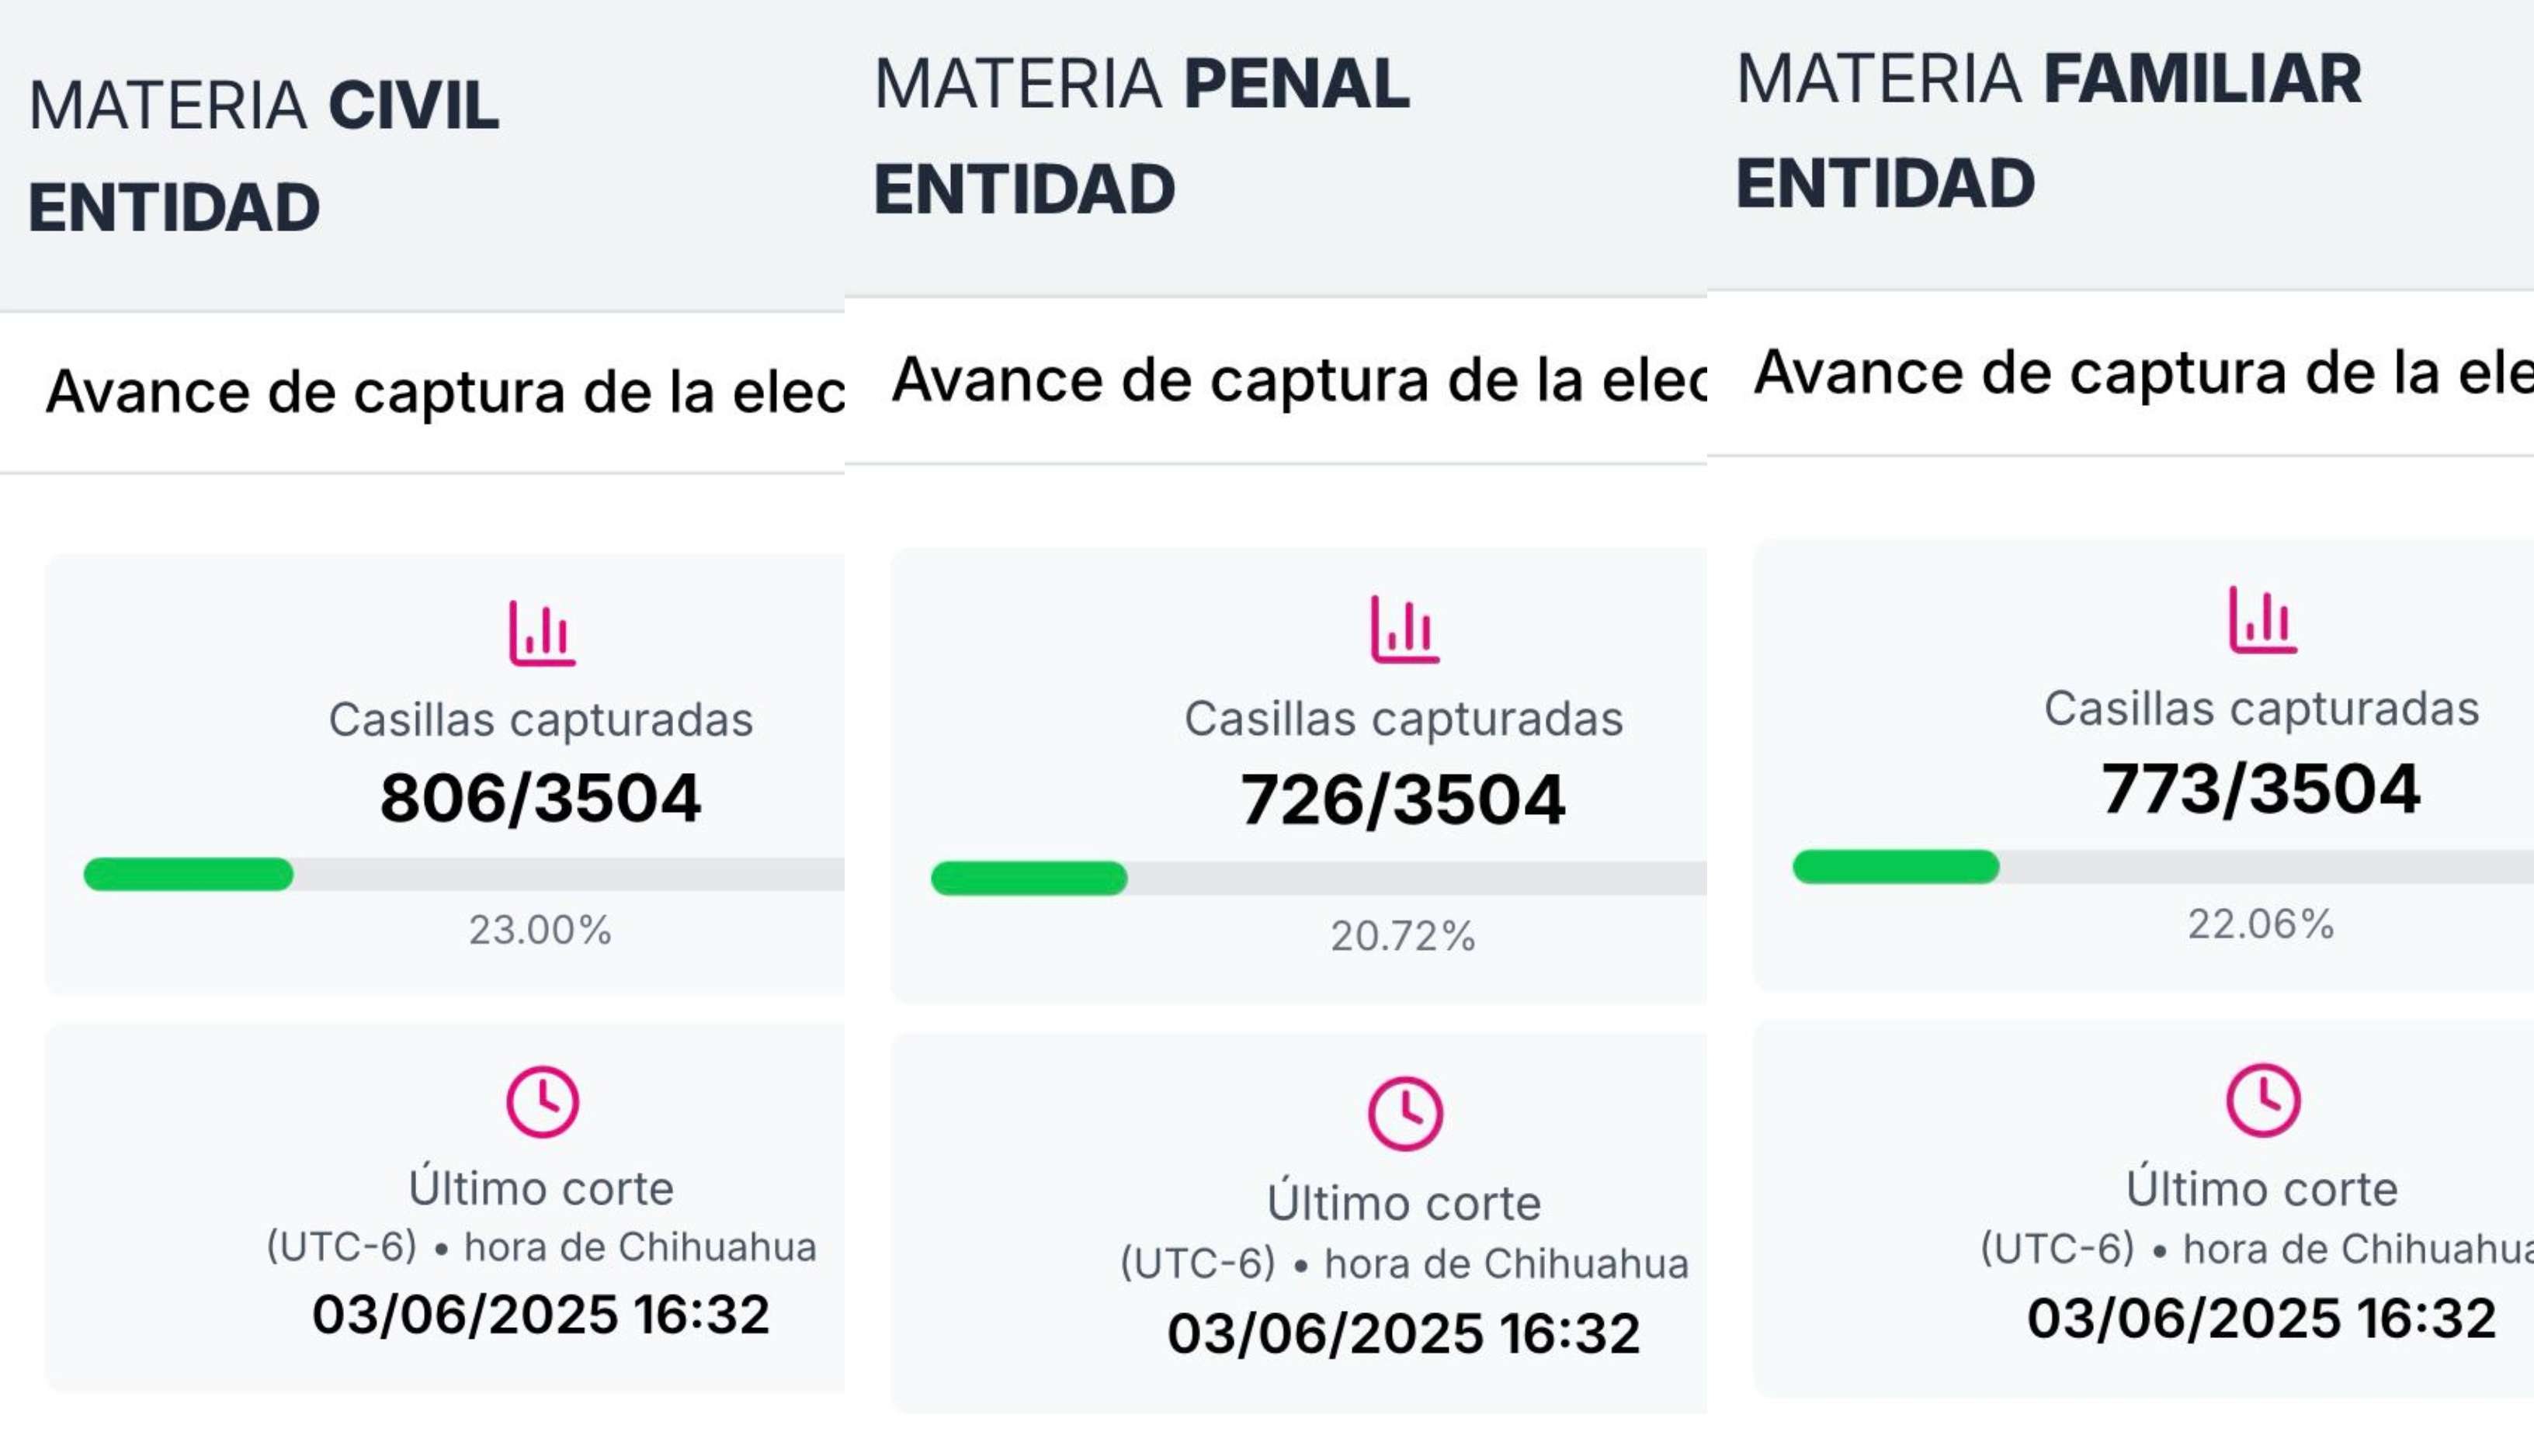Click the 20.72% progress percentage

point(1402,936)
